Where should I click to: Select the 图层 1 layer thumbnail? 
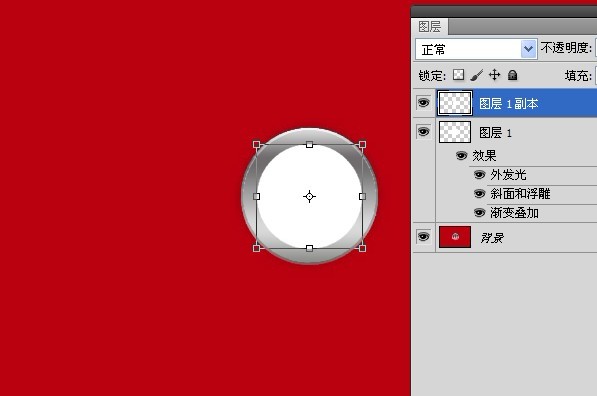click(455, 132)
